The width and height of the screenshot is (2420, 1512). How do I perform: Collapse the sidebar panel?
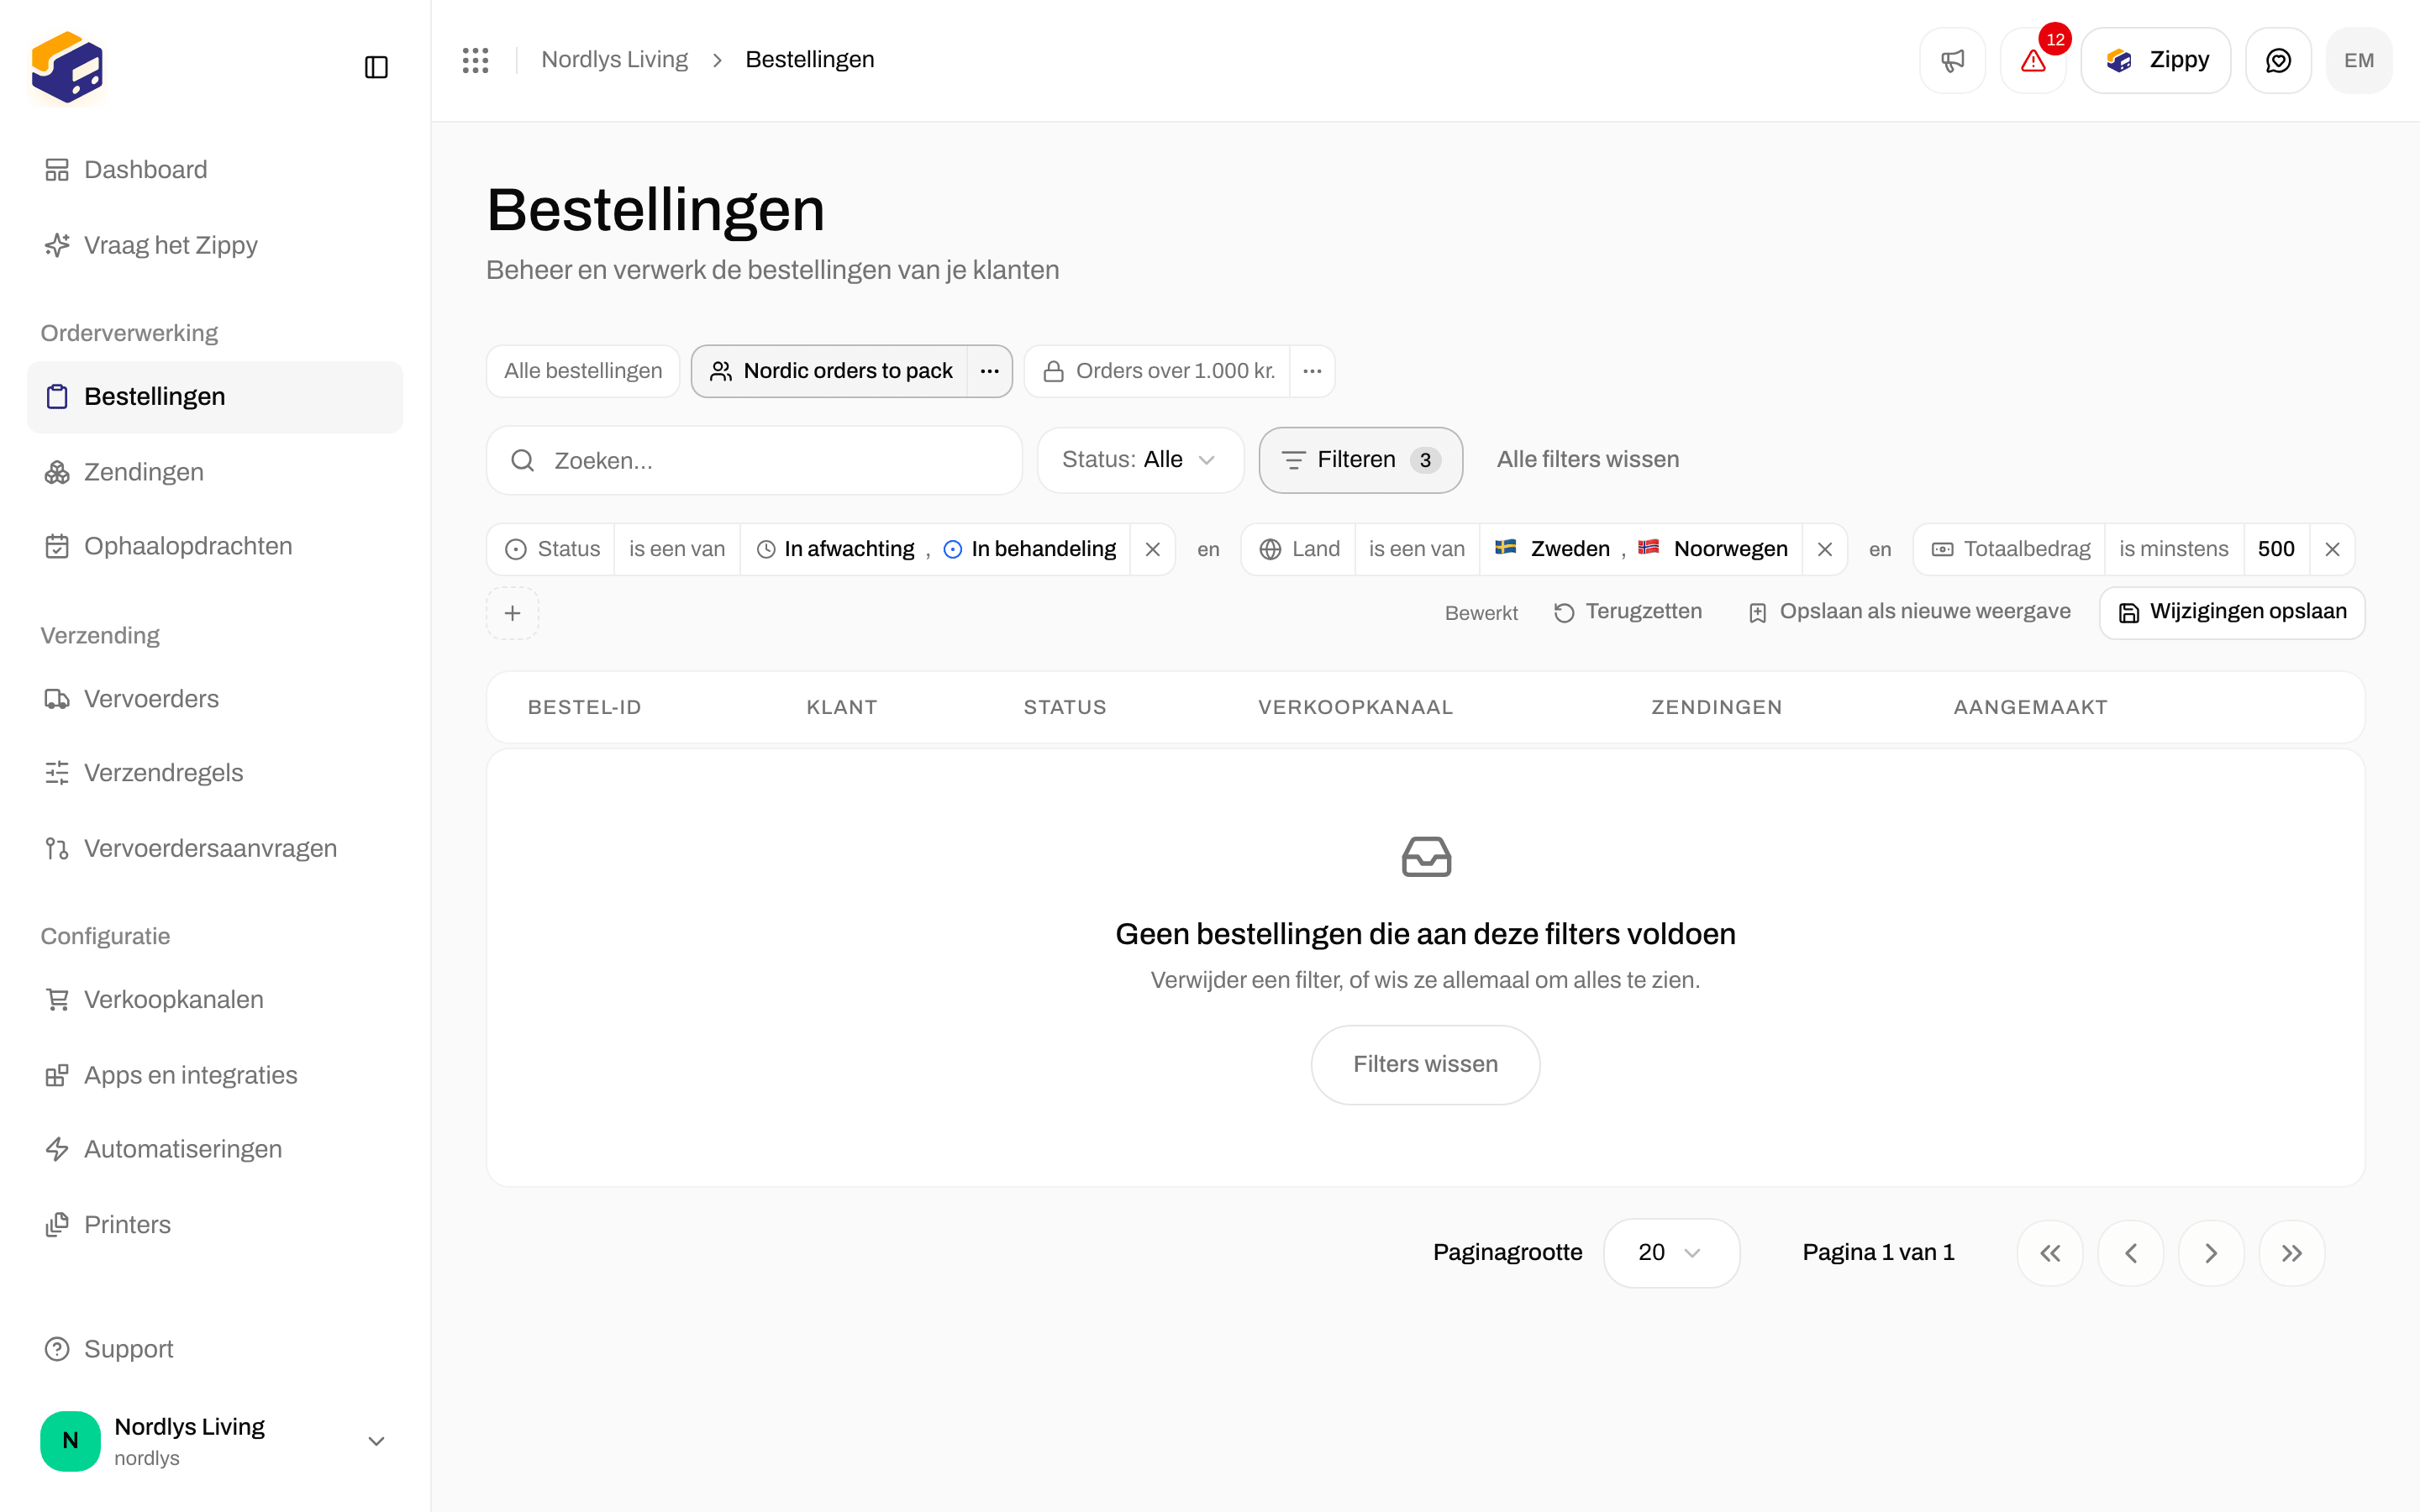pyautogui.click(x=376, y=67)
